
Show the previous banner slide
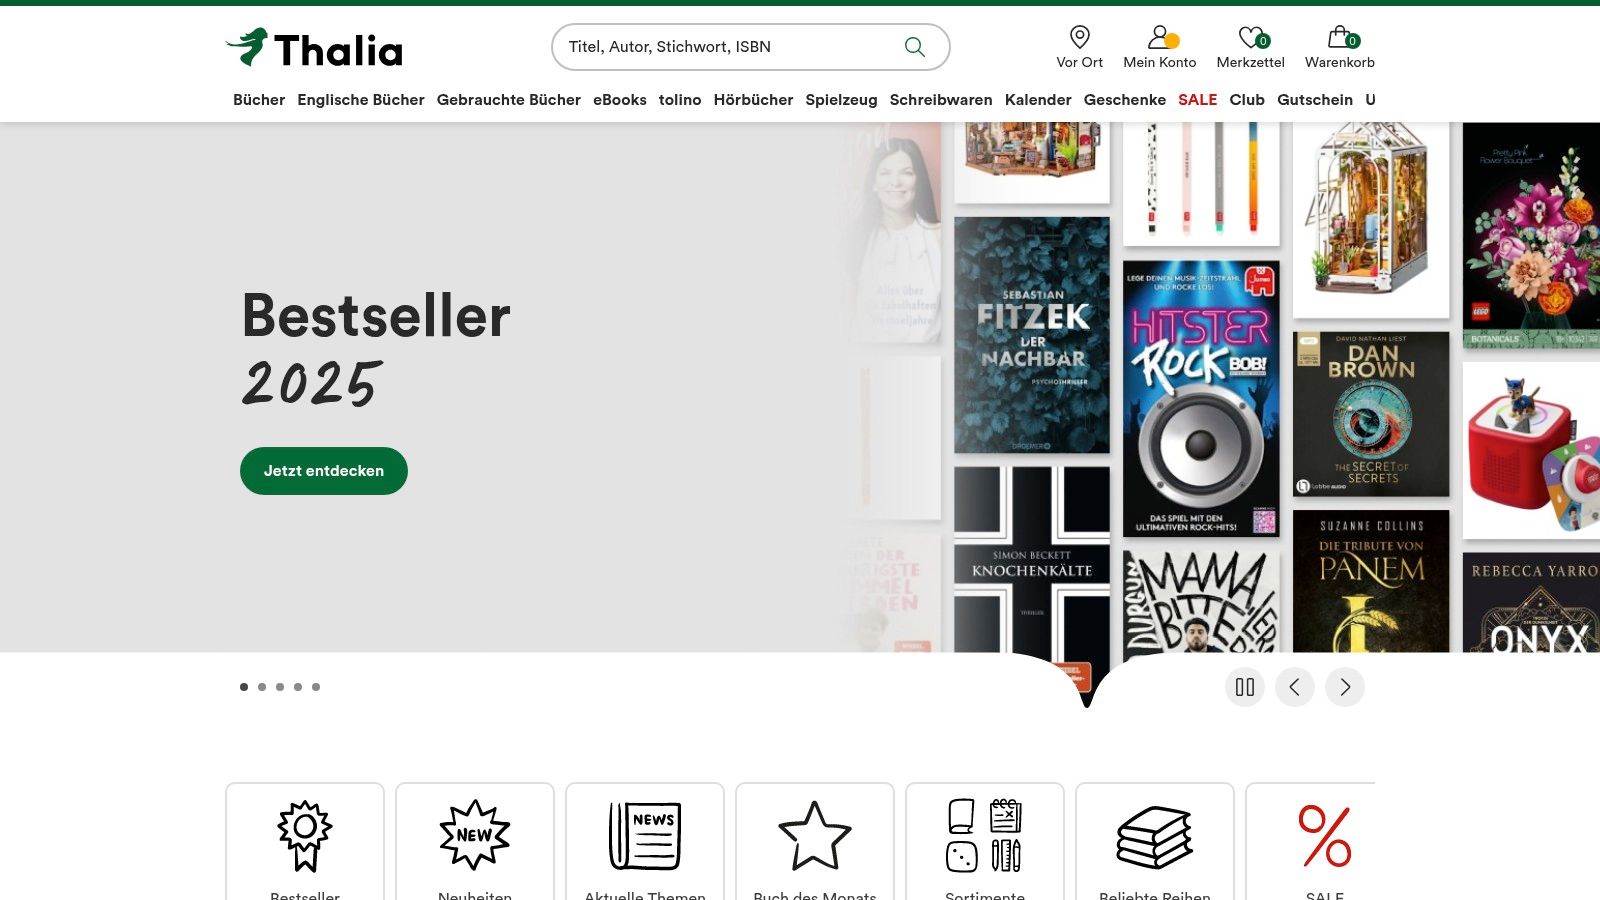pos(1295,687)
